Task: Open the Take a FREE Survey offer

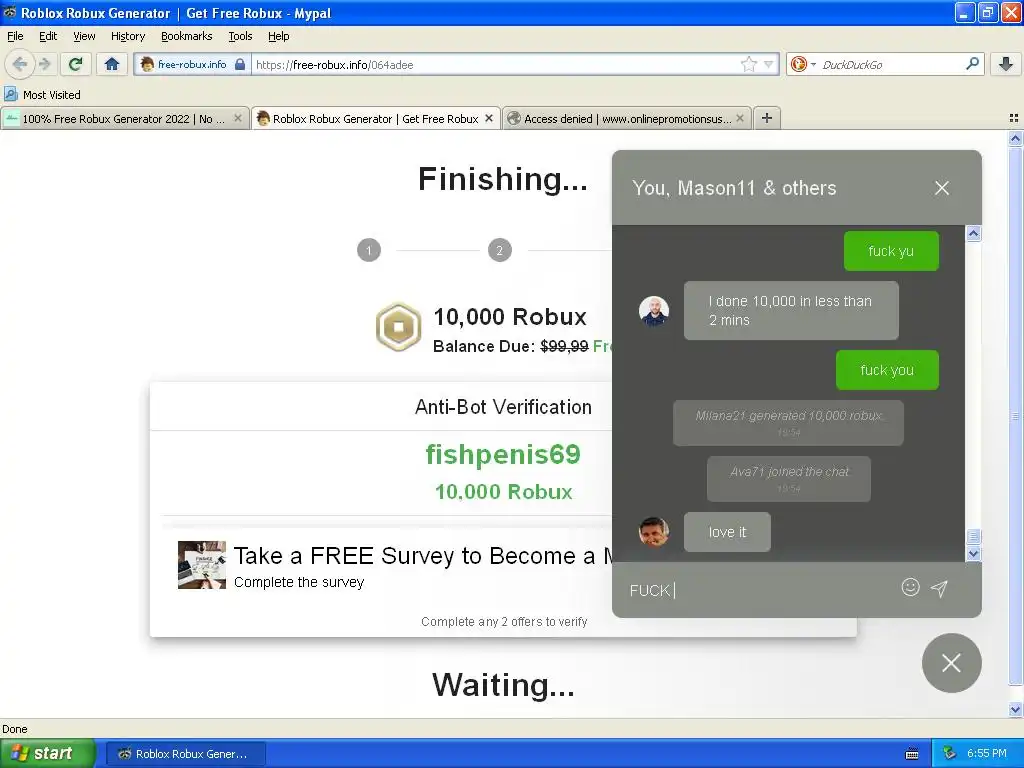Action: click(424, 556)
